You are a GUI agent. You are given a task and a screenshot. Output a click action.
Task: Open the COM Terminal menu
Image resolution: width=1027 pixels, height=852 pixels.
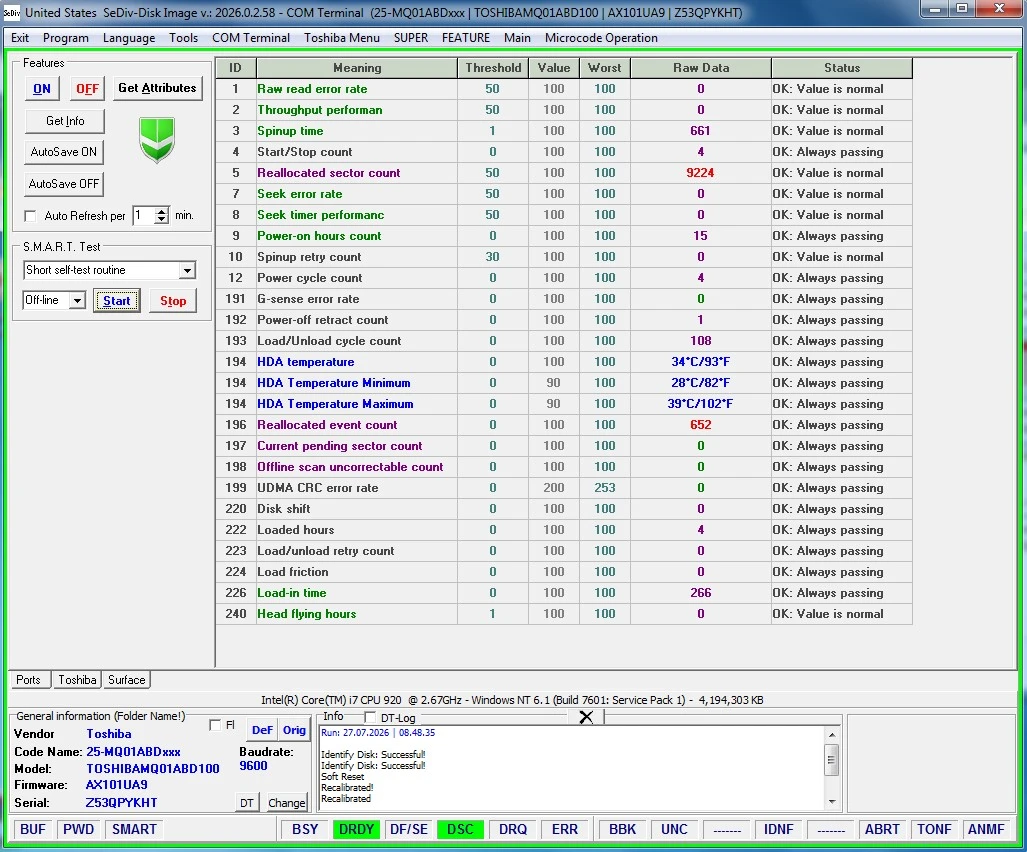[x=251, y=38]
